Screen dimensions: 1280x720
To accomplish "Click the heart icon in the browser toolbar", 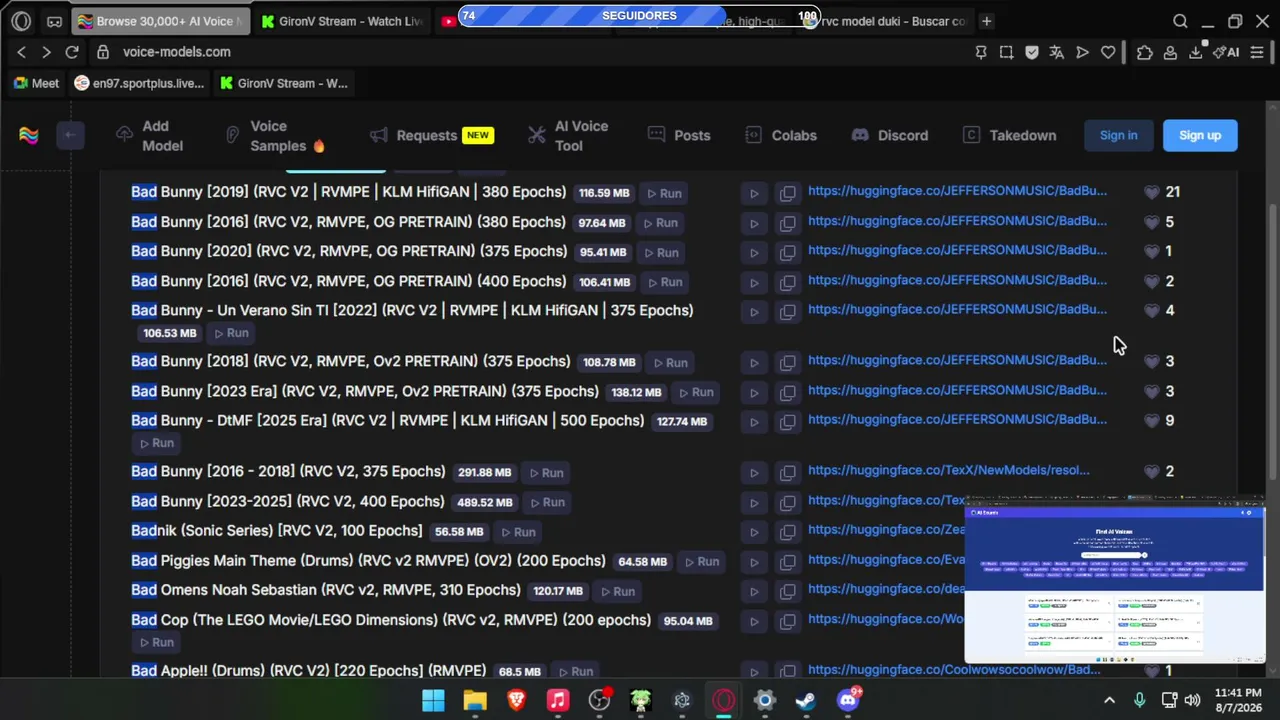I will tap(1108, 52).
